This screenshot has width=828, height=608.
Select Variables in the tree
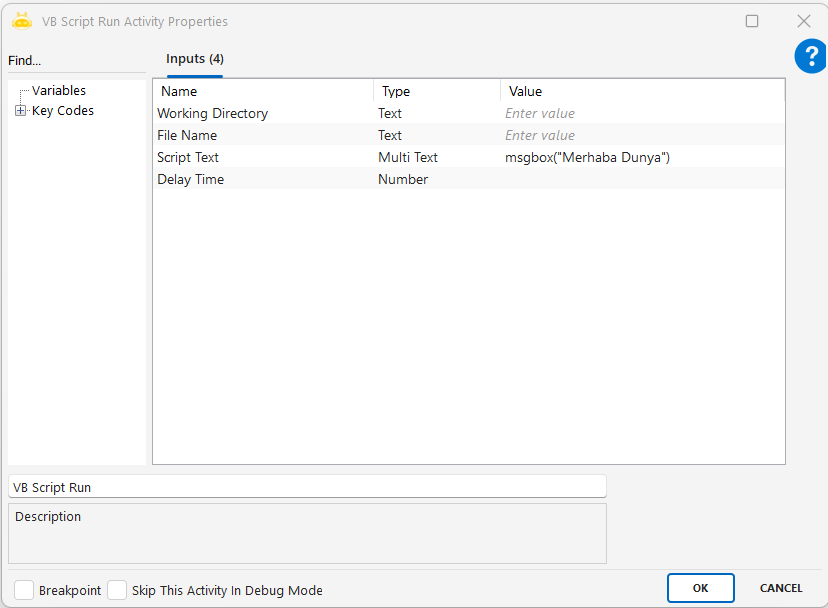[x=59, y=91]
